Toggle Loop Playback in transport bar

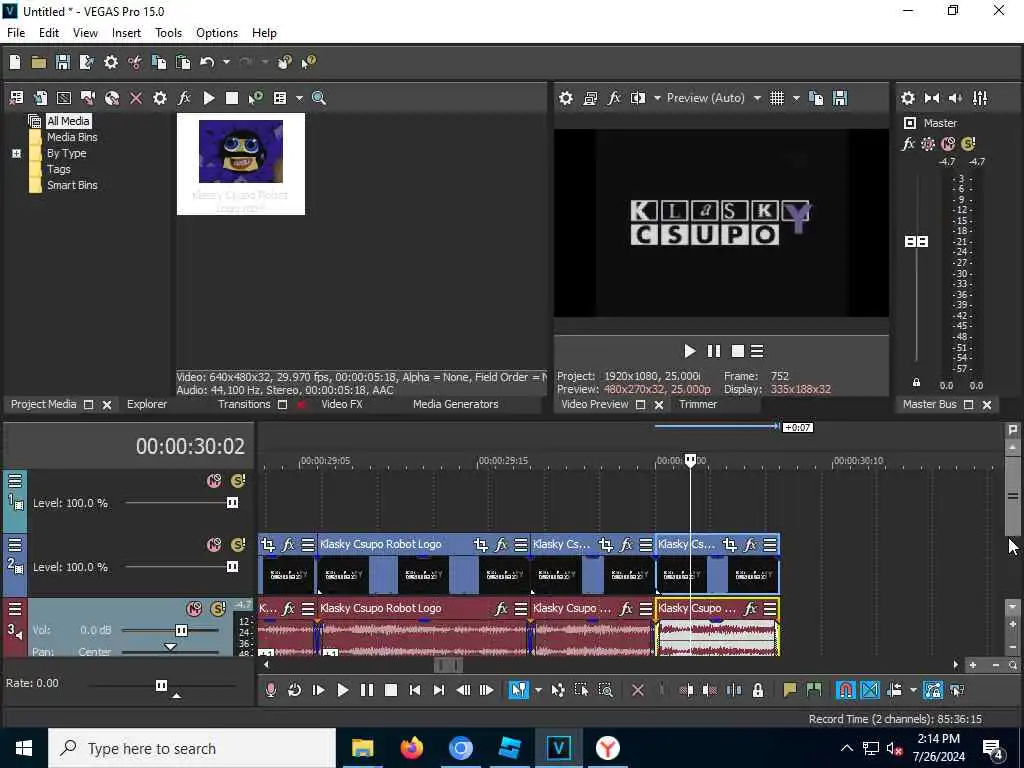(x=294, y=690)
